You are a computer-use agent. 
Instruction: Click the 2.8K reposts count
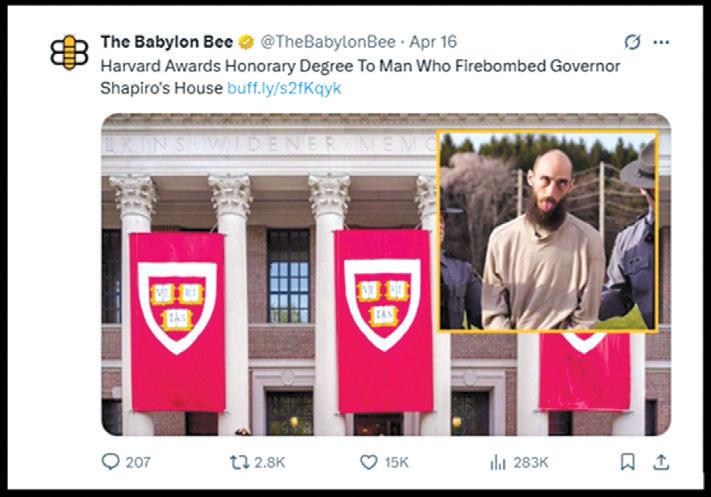[269, 462]
